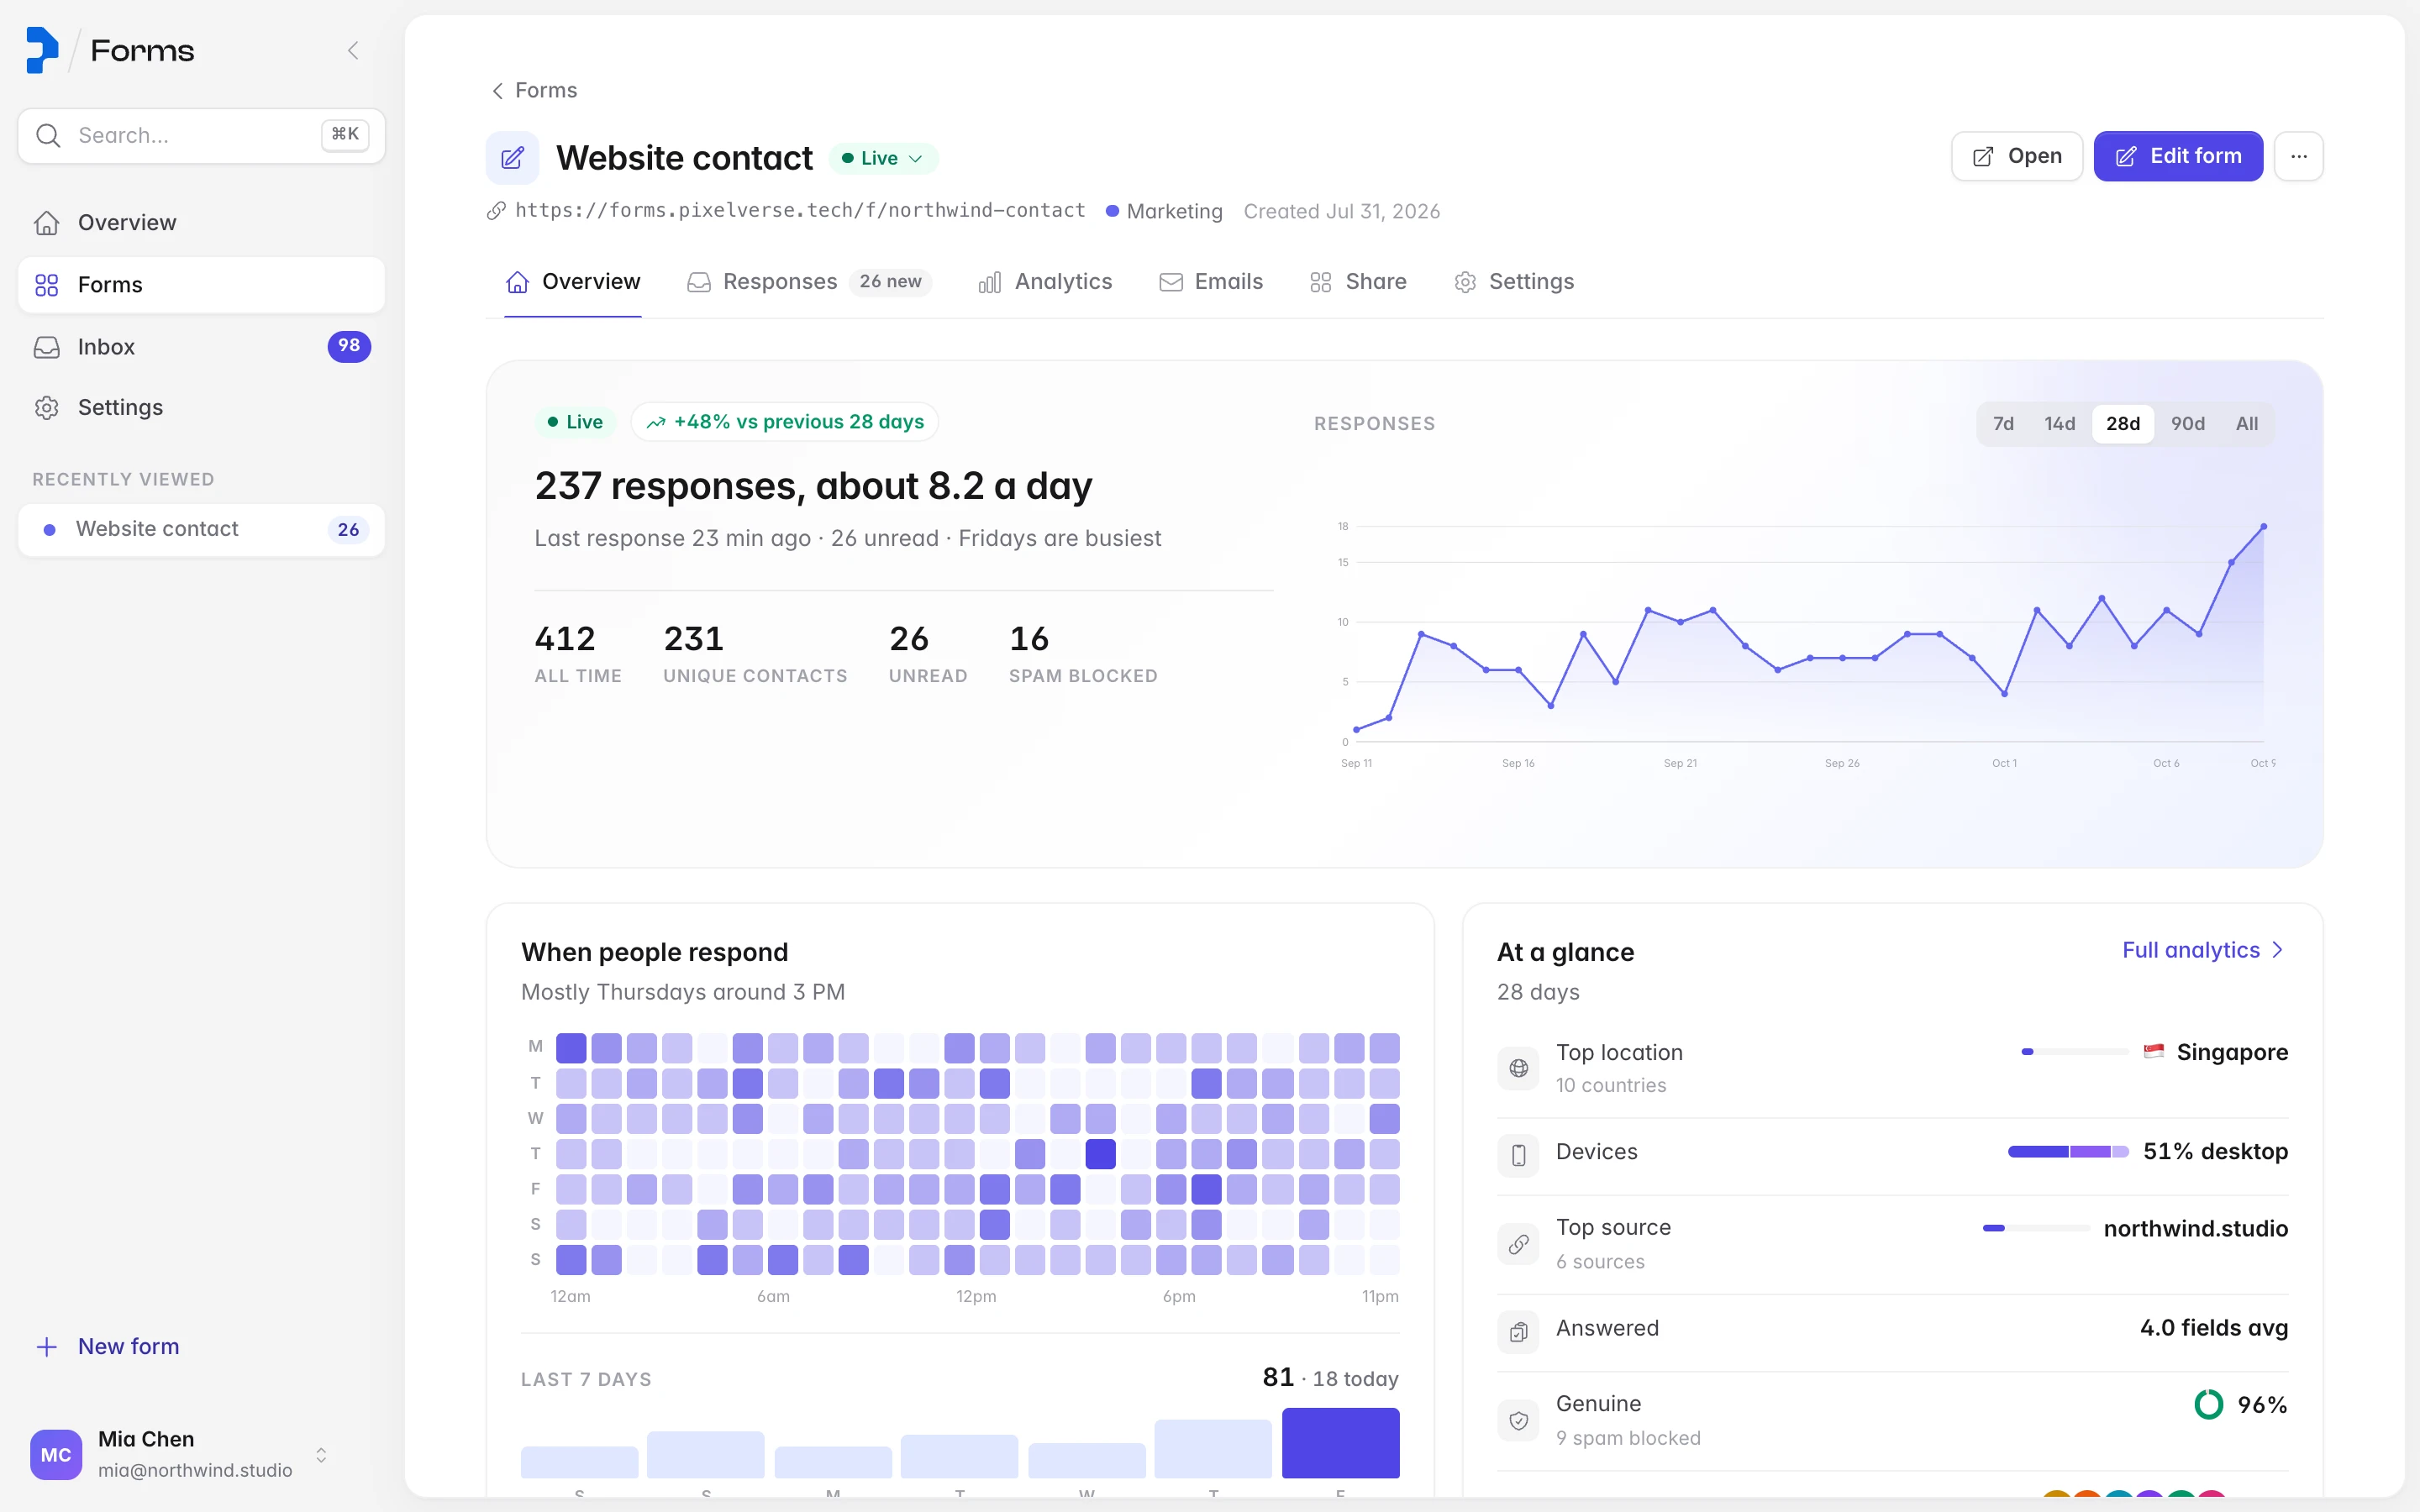Click the Open button

[x=2017, y=156]
